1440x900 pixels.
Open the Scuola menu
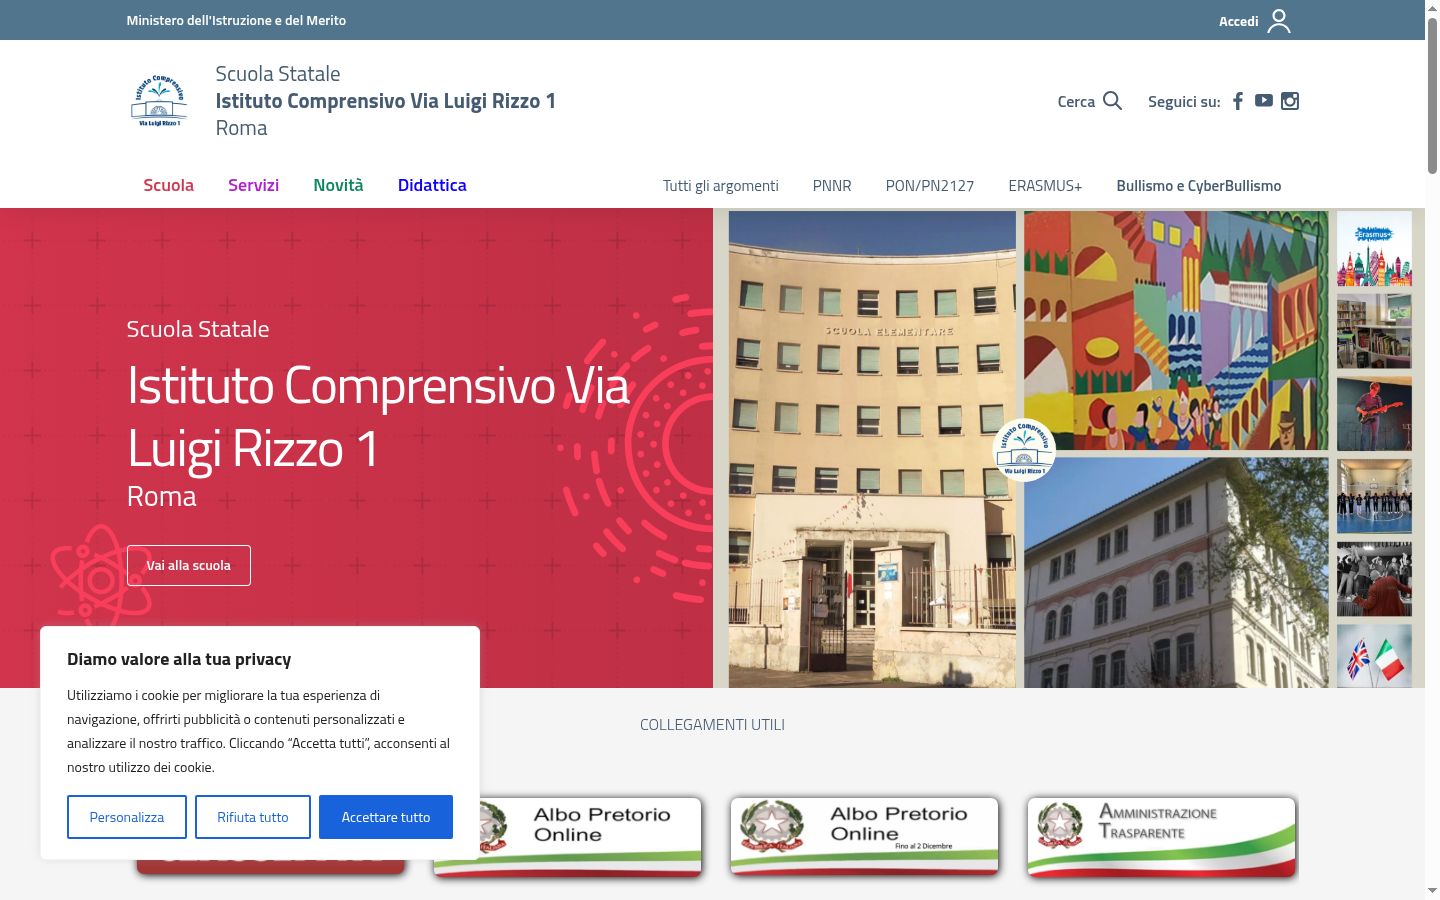pos(168,185)
